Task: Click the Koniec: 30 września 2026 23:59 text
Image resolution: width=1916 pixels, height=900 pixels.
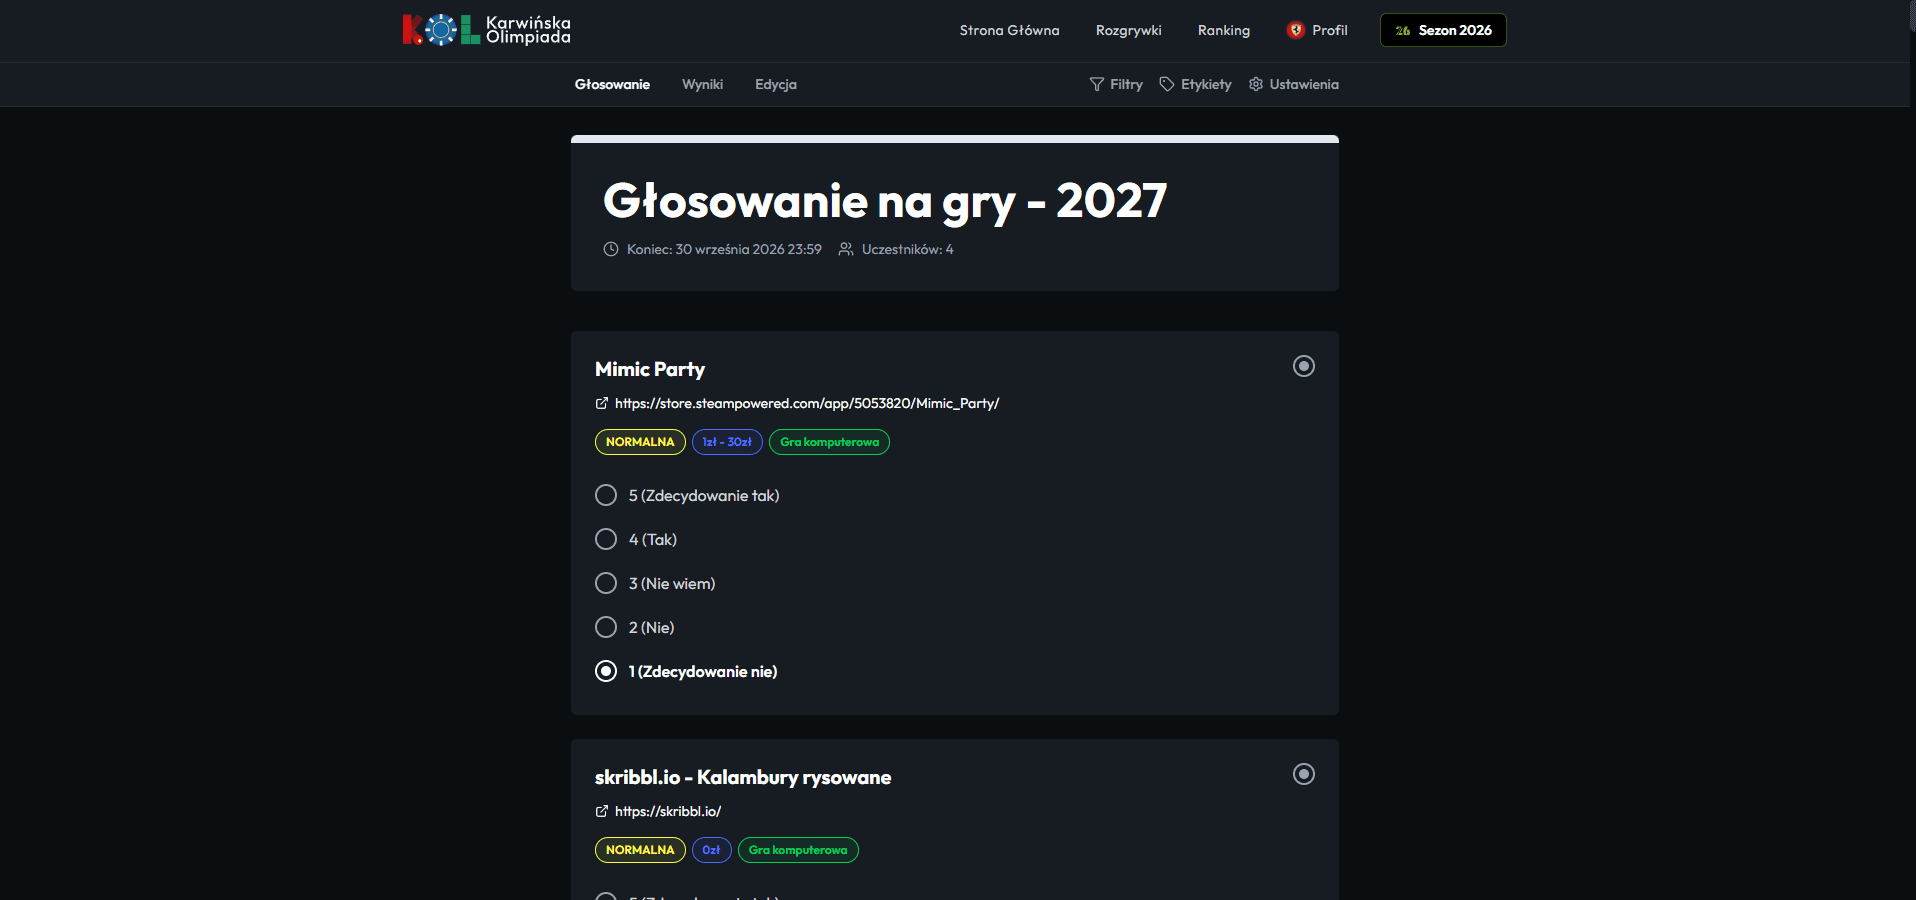Action: click(724, 249)
